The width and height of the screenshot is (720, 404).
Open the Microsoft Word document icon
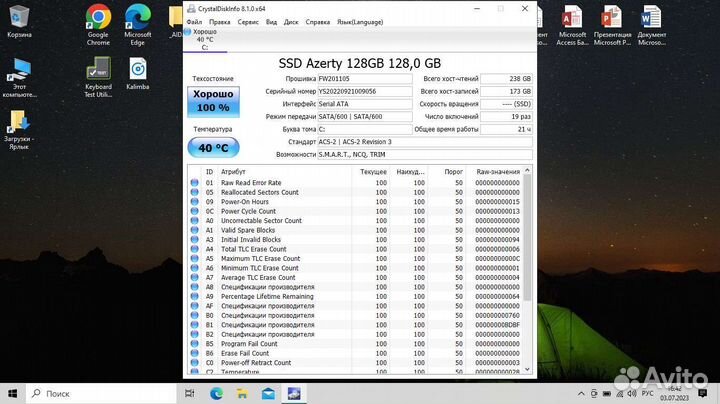652,25
